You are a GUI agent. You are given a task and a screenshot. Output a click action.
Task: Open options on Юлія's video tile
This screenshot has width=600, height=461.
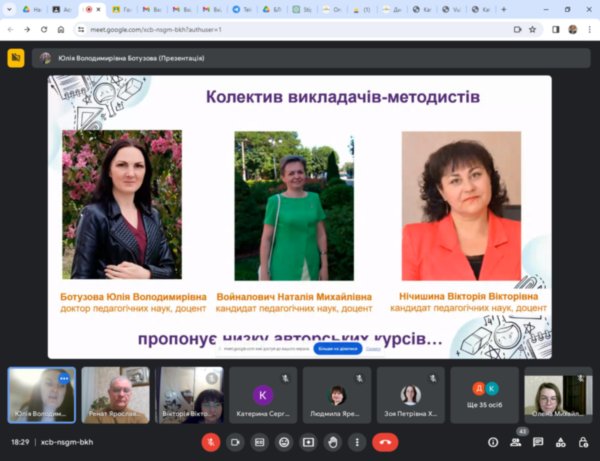point(64,379)
